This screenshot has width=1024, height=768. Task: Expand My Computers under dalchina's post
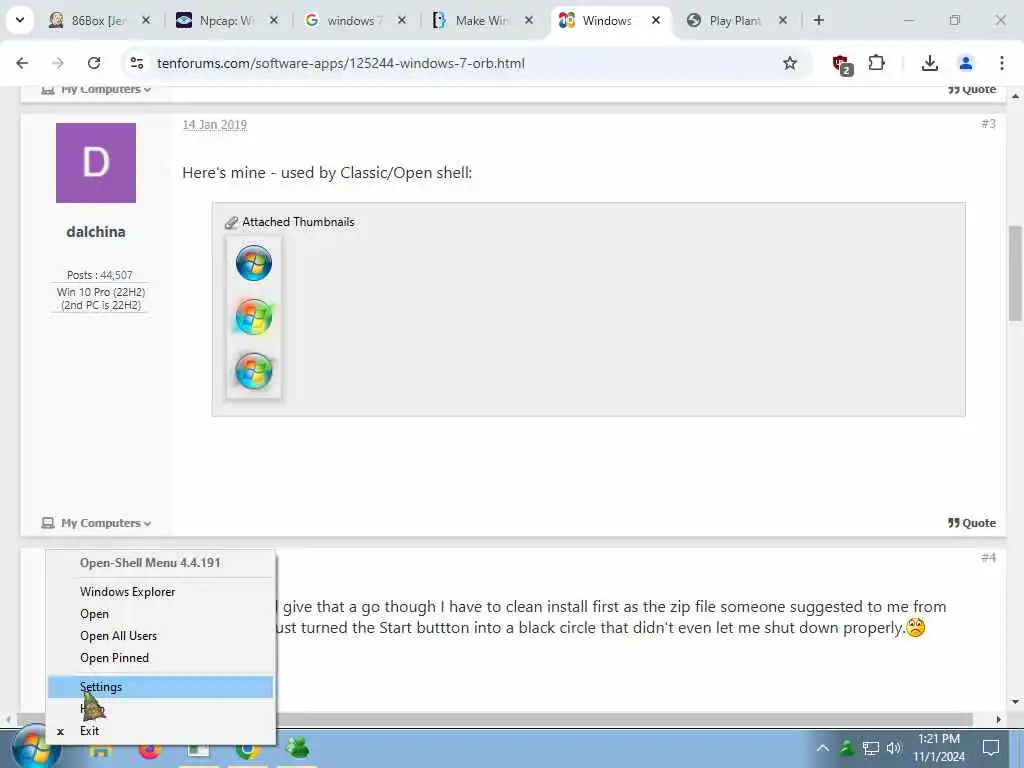point(97,523)
